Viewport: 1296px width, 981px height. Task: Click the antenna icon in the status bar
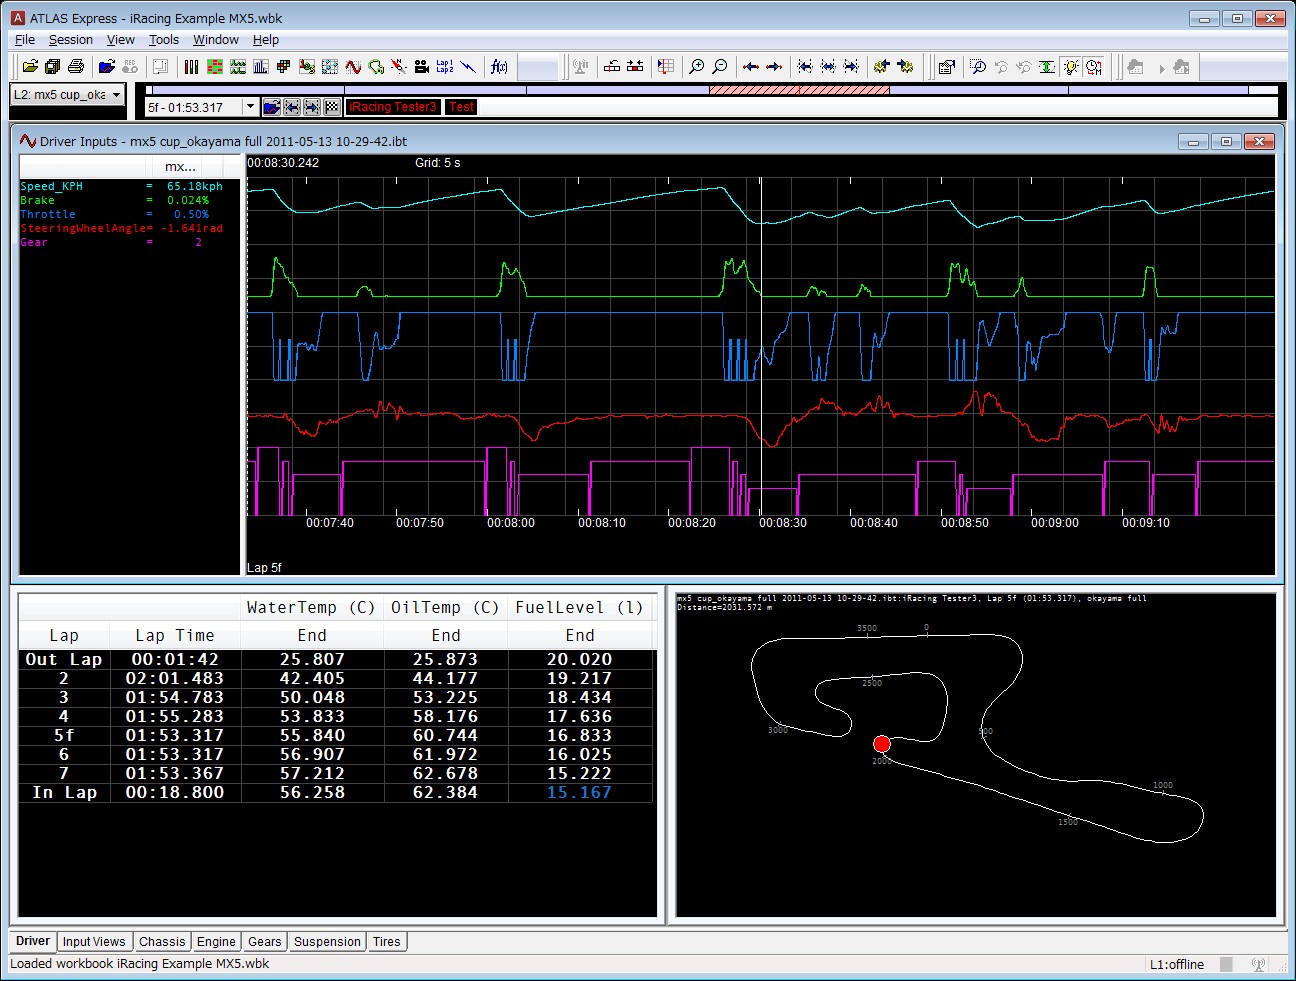(1258, 965)
